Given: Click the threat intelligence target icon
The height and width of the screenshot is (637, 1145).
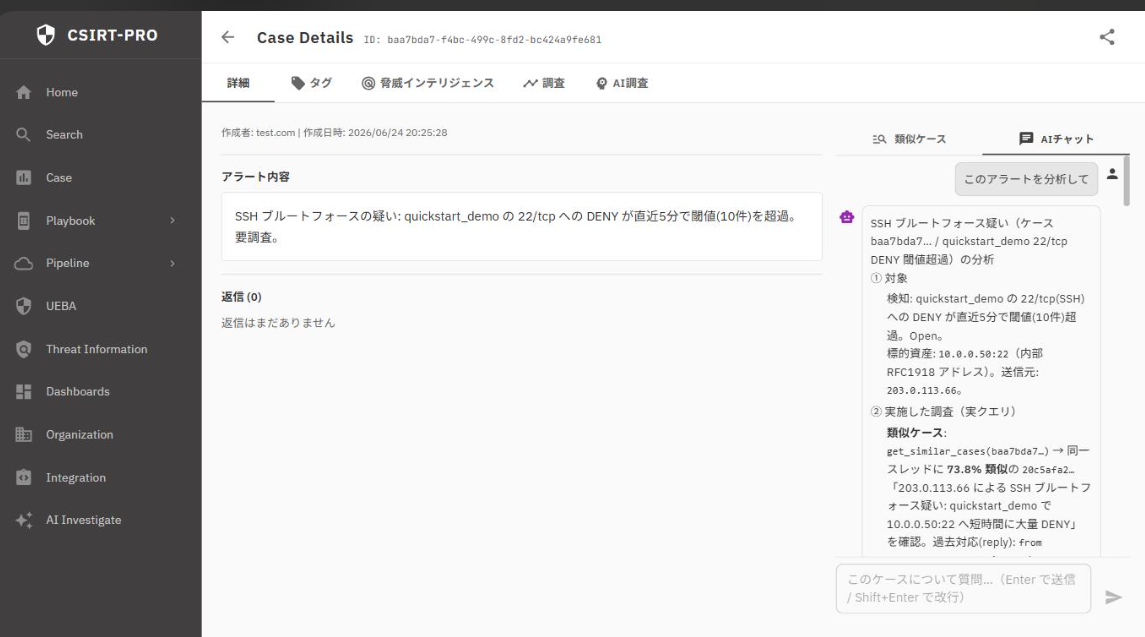Looking at the screenshot, I should [x=368, y=83].
